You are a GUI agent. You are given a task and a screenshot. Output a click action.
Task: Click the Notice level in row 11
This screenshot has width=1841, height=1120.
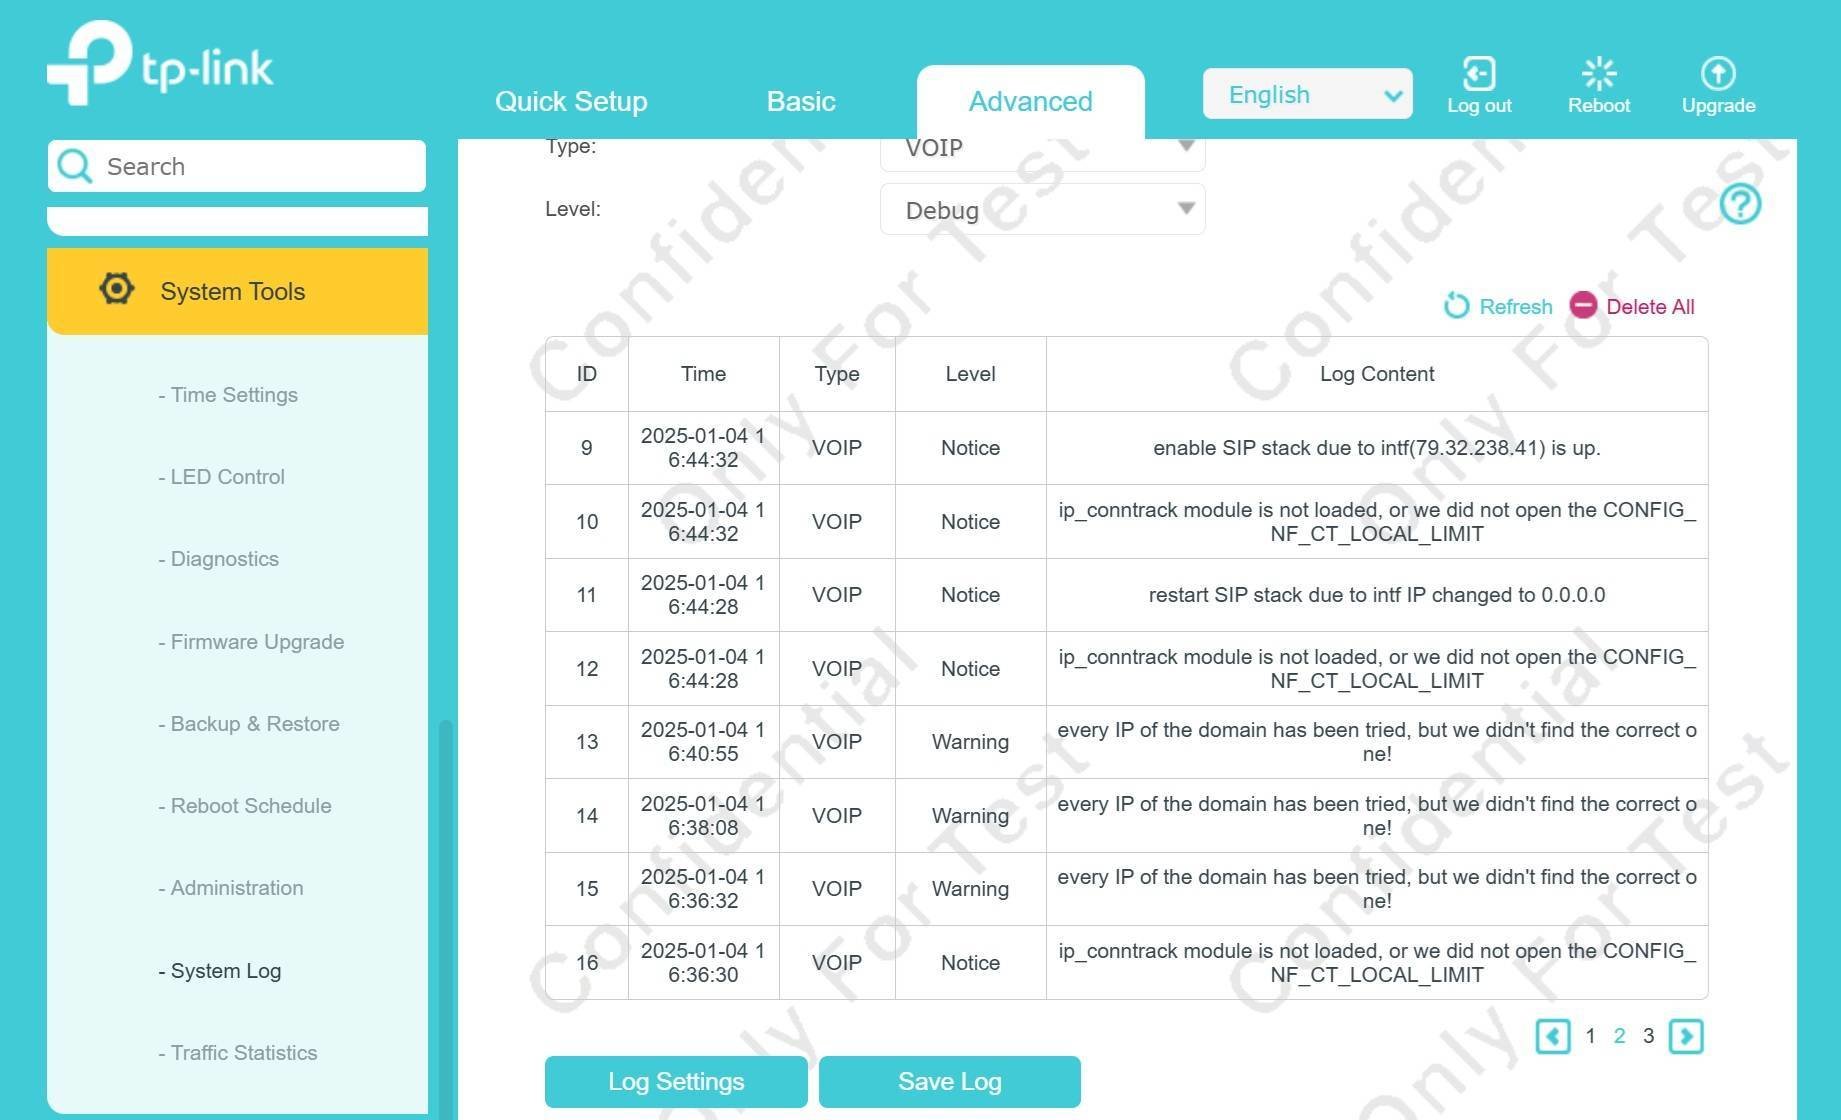(x=970, y=595)
